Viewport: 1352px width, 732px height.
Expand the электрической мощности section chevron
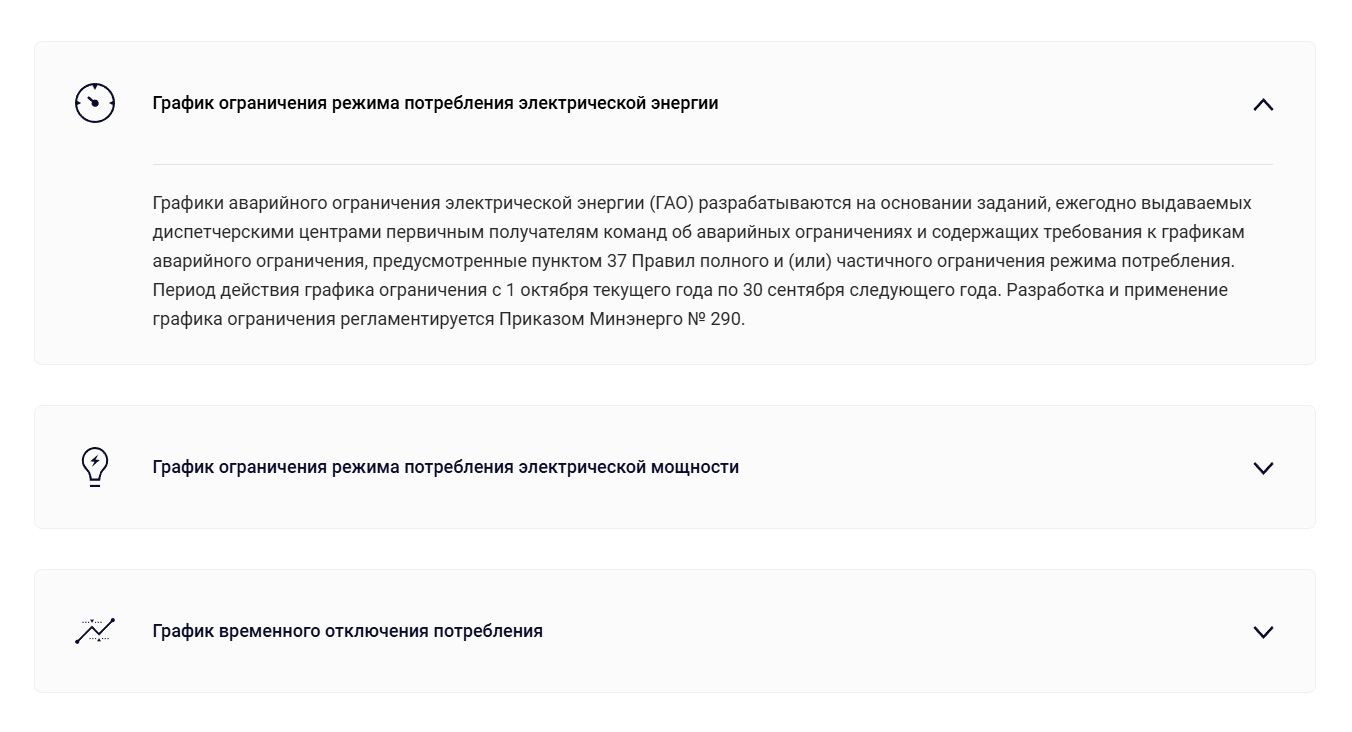click(x=1263, y=468)
